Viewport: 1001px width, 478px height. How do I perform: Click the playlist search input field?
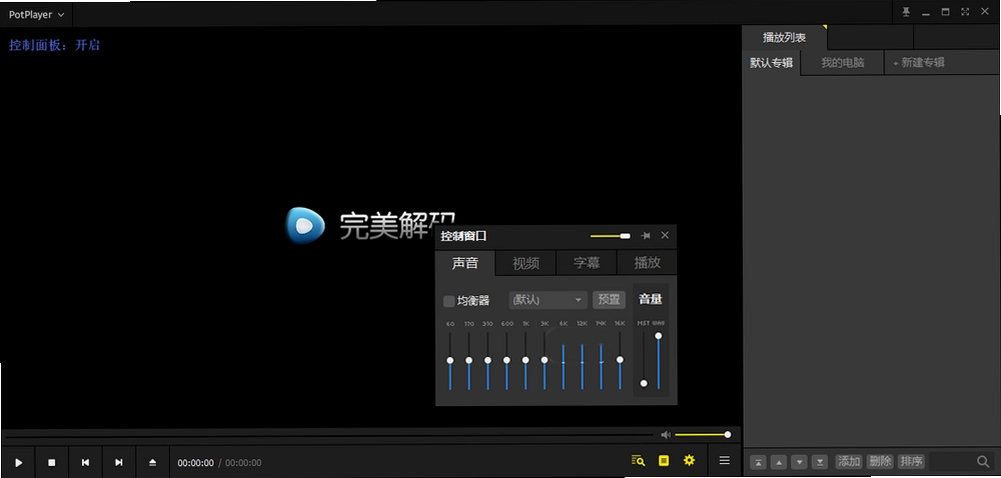952,461
